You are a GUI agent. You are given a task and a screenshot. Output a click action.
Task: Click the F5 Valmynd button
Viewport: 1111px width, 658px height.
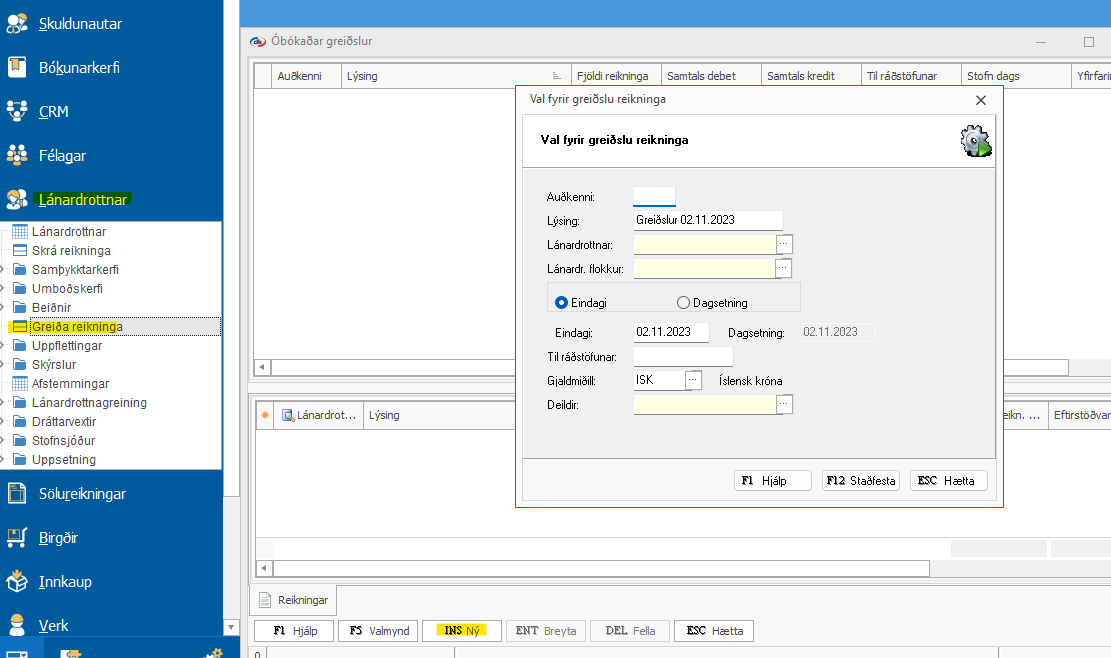[x=378, y=631]
